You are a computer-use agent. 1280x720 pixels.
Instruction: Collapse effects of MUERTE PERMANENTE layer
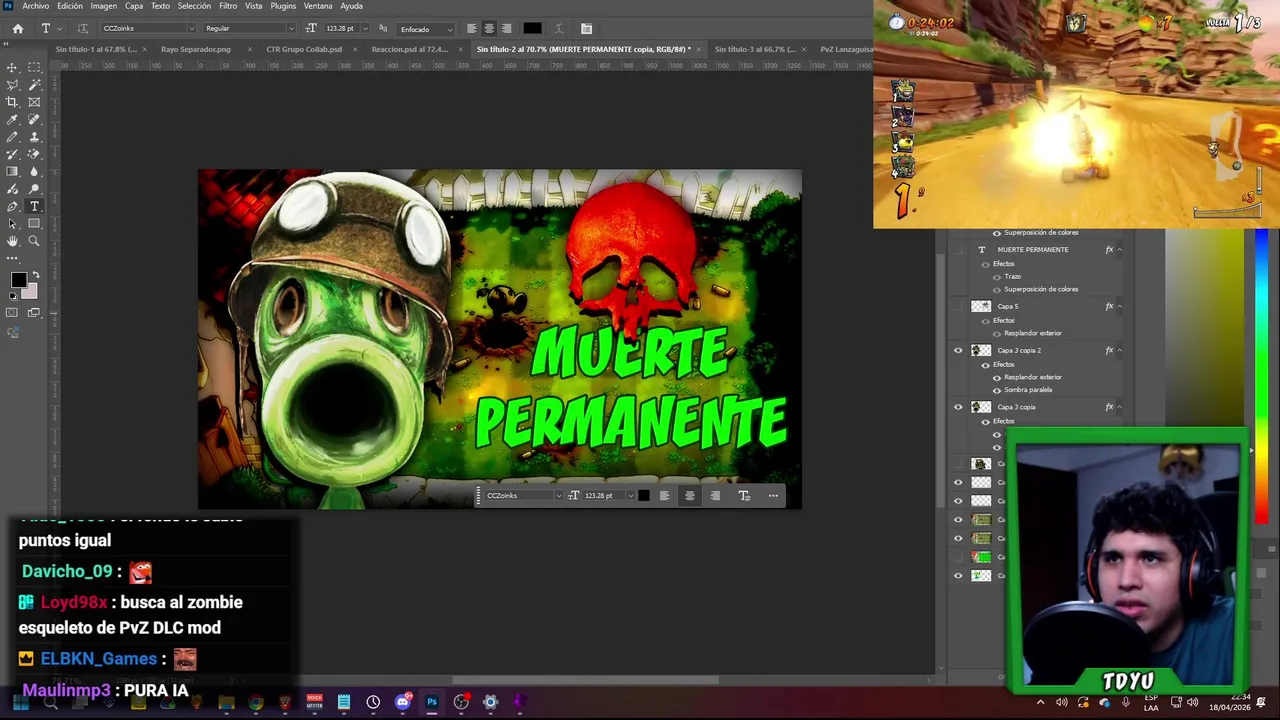[1119, 249]
